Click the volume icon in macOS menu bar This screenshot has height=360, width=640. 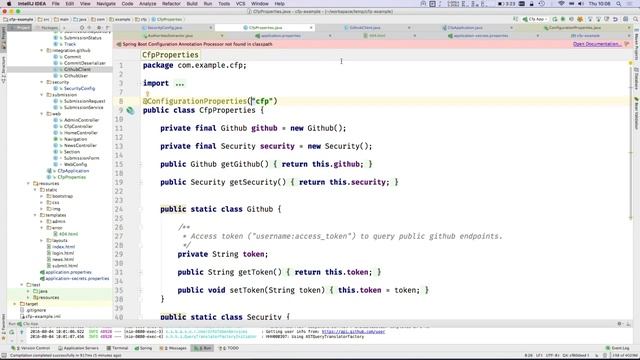click(x=581, y=4)
